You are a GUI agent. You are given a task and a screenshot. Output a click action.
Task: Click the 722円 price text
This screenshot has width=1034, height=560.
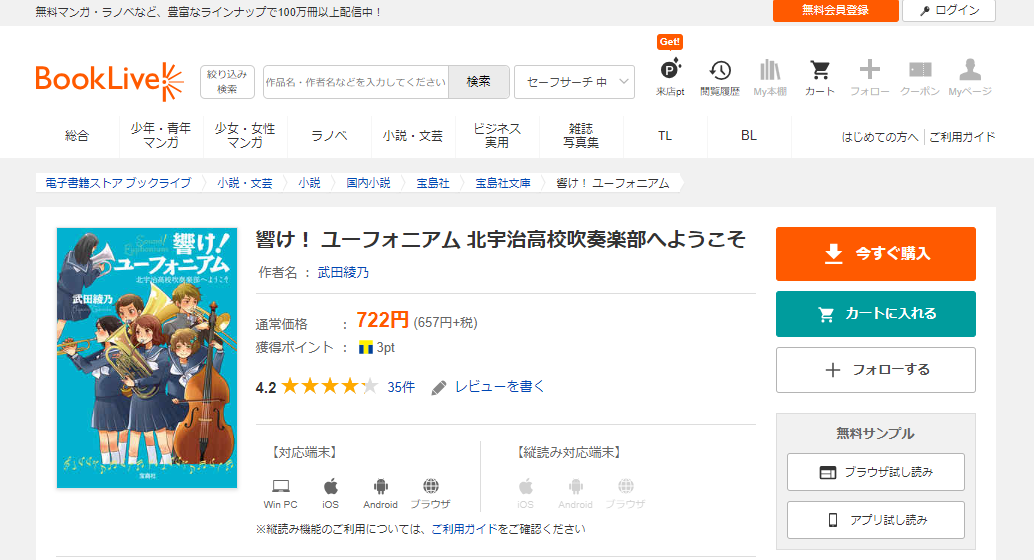(382, 321)
